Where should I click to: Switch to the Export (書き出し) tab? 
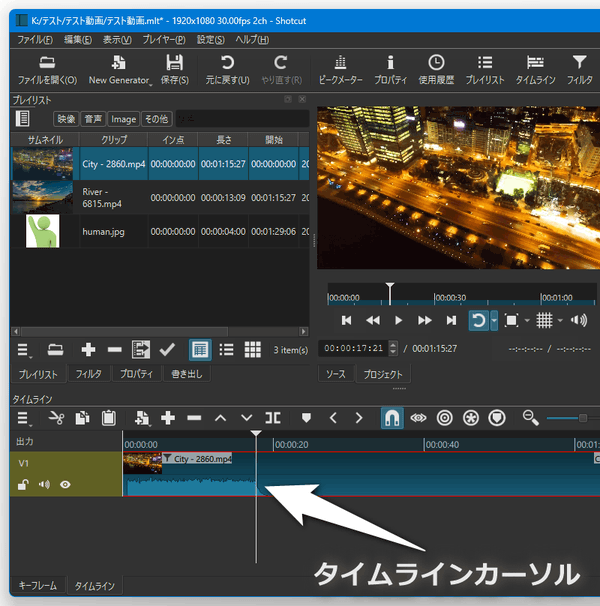click(187, 374)
